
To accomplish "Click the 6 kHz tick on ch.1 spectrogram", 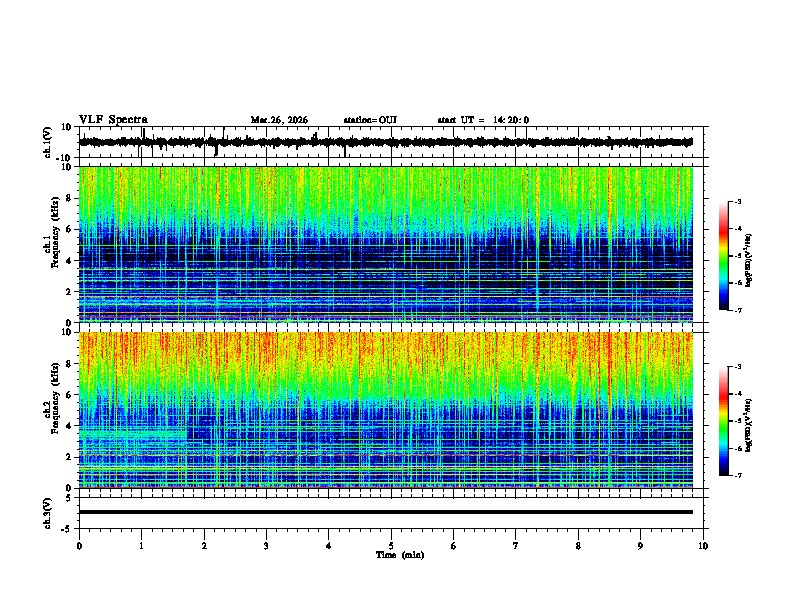I will [x=70, y=229].
